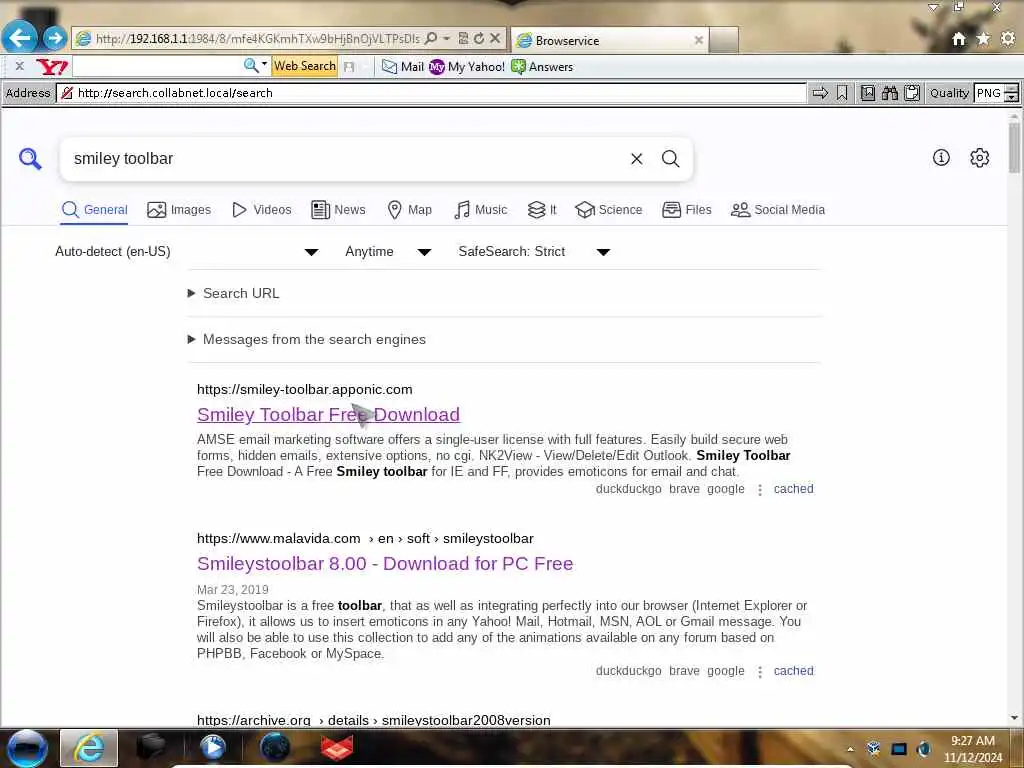The image size is (1024, 768).
Task: Open cached link for the apponic result
Action: click(x=793, y=489)
